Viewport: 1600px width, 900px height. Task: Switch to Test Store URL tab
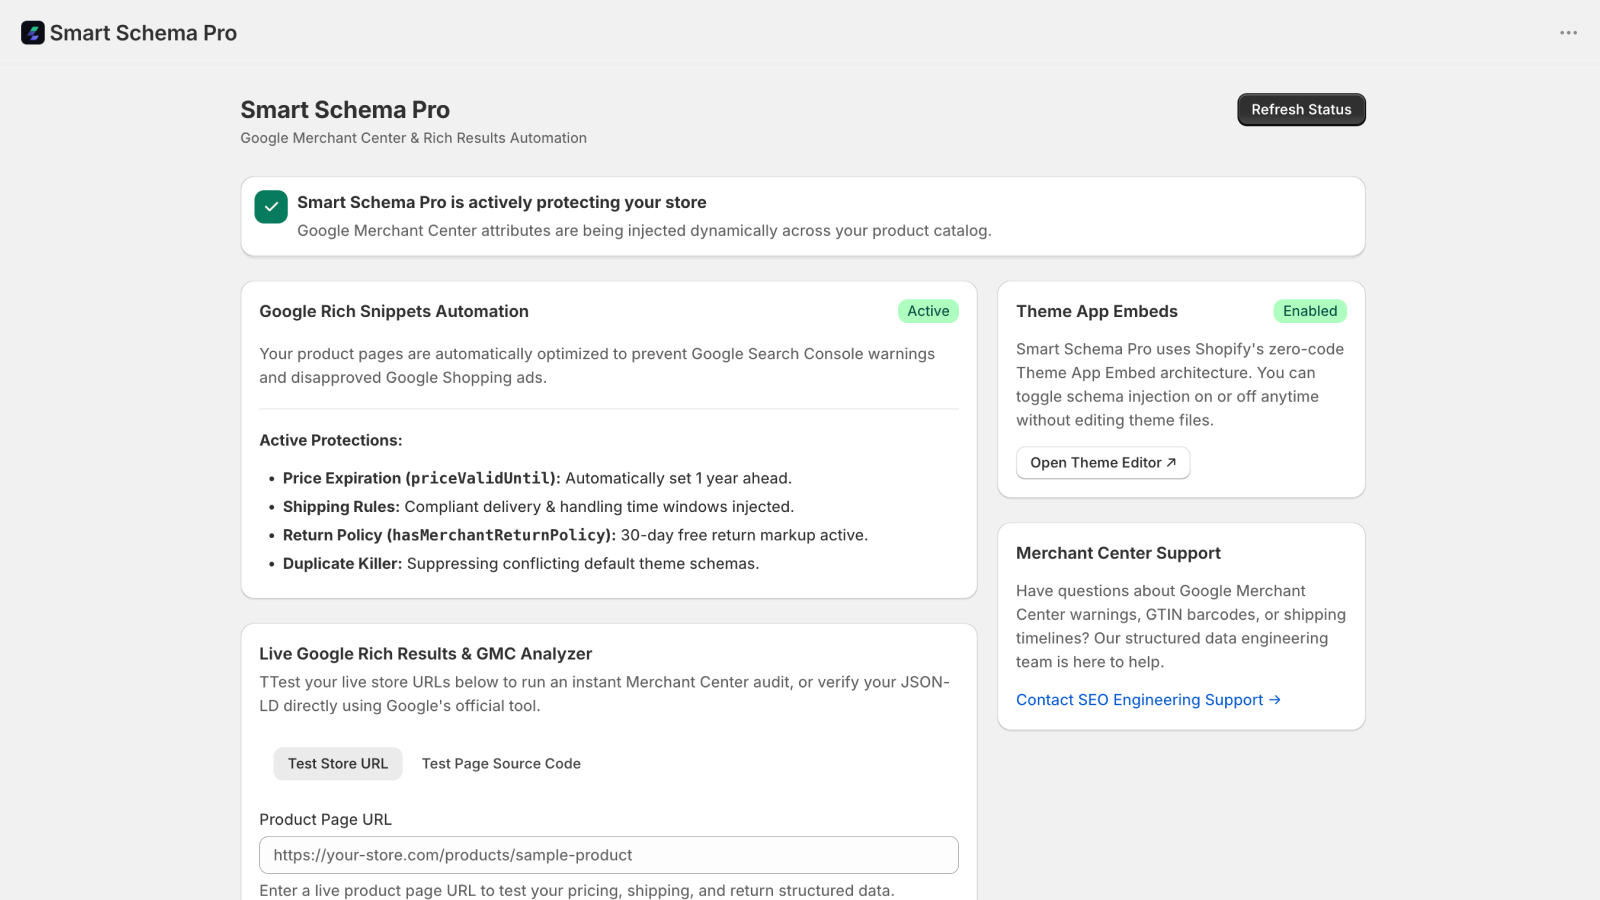coord(338,764)
